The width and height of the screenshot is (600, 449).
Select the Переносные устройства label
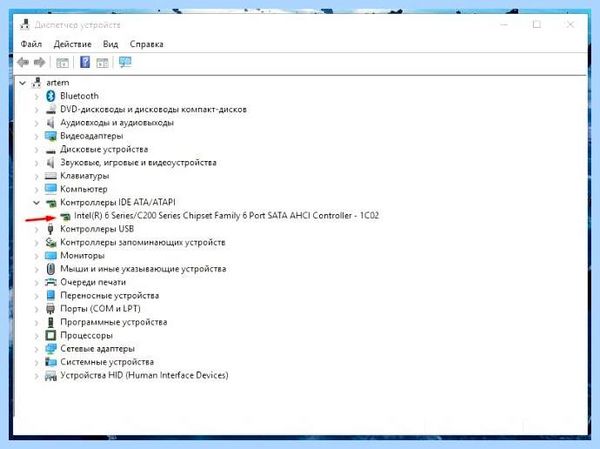coord(109,296)
